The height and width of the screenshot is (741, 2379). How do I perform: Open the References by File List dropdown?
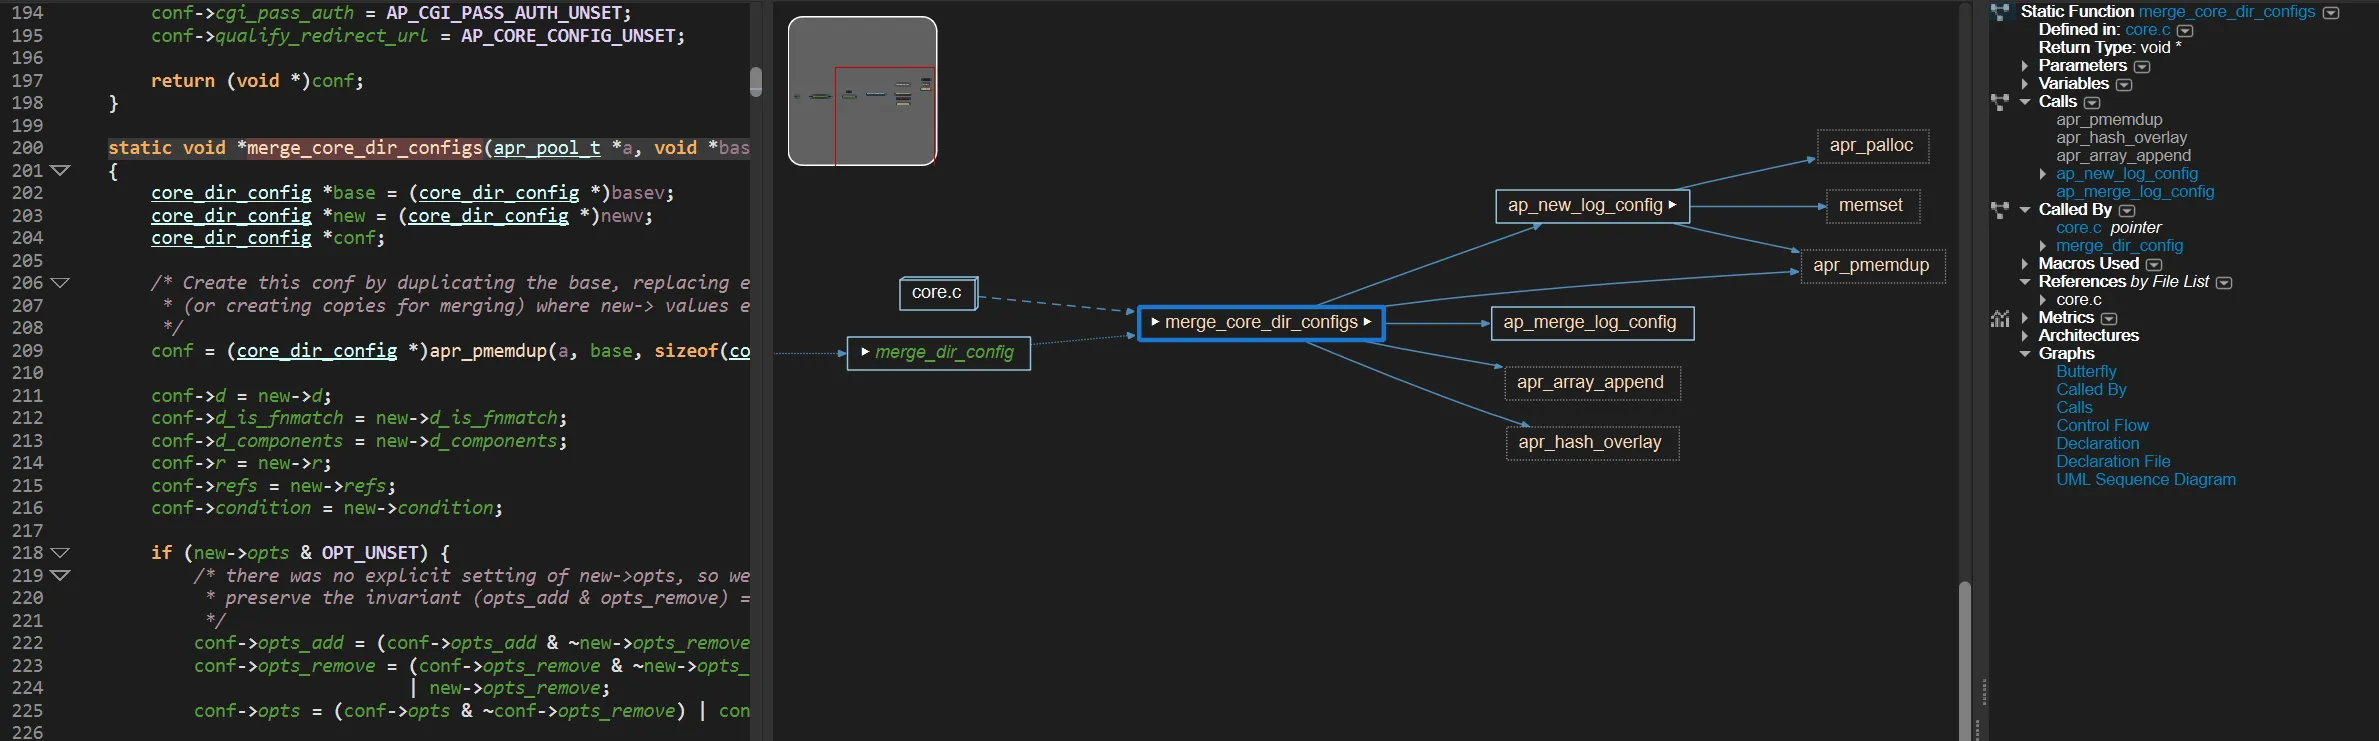click(2224, 283)
